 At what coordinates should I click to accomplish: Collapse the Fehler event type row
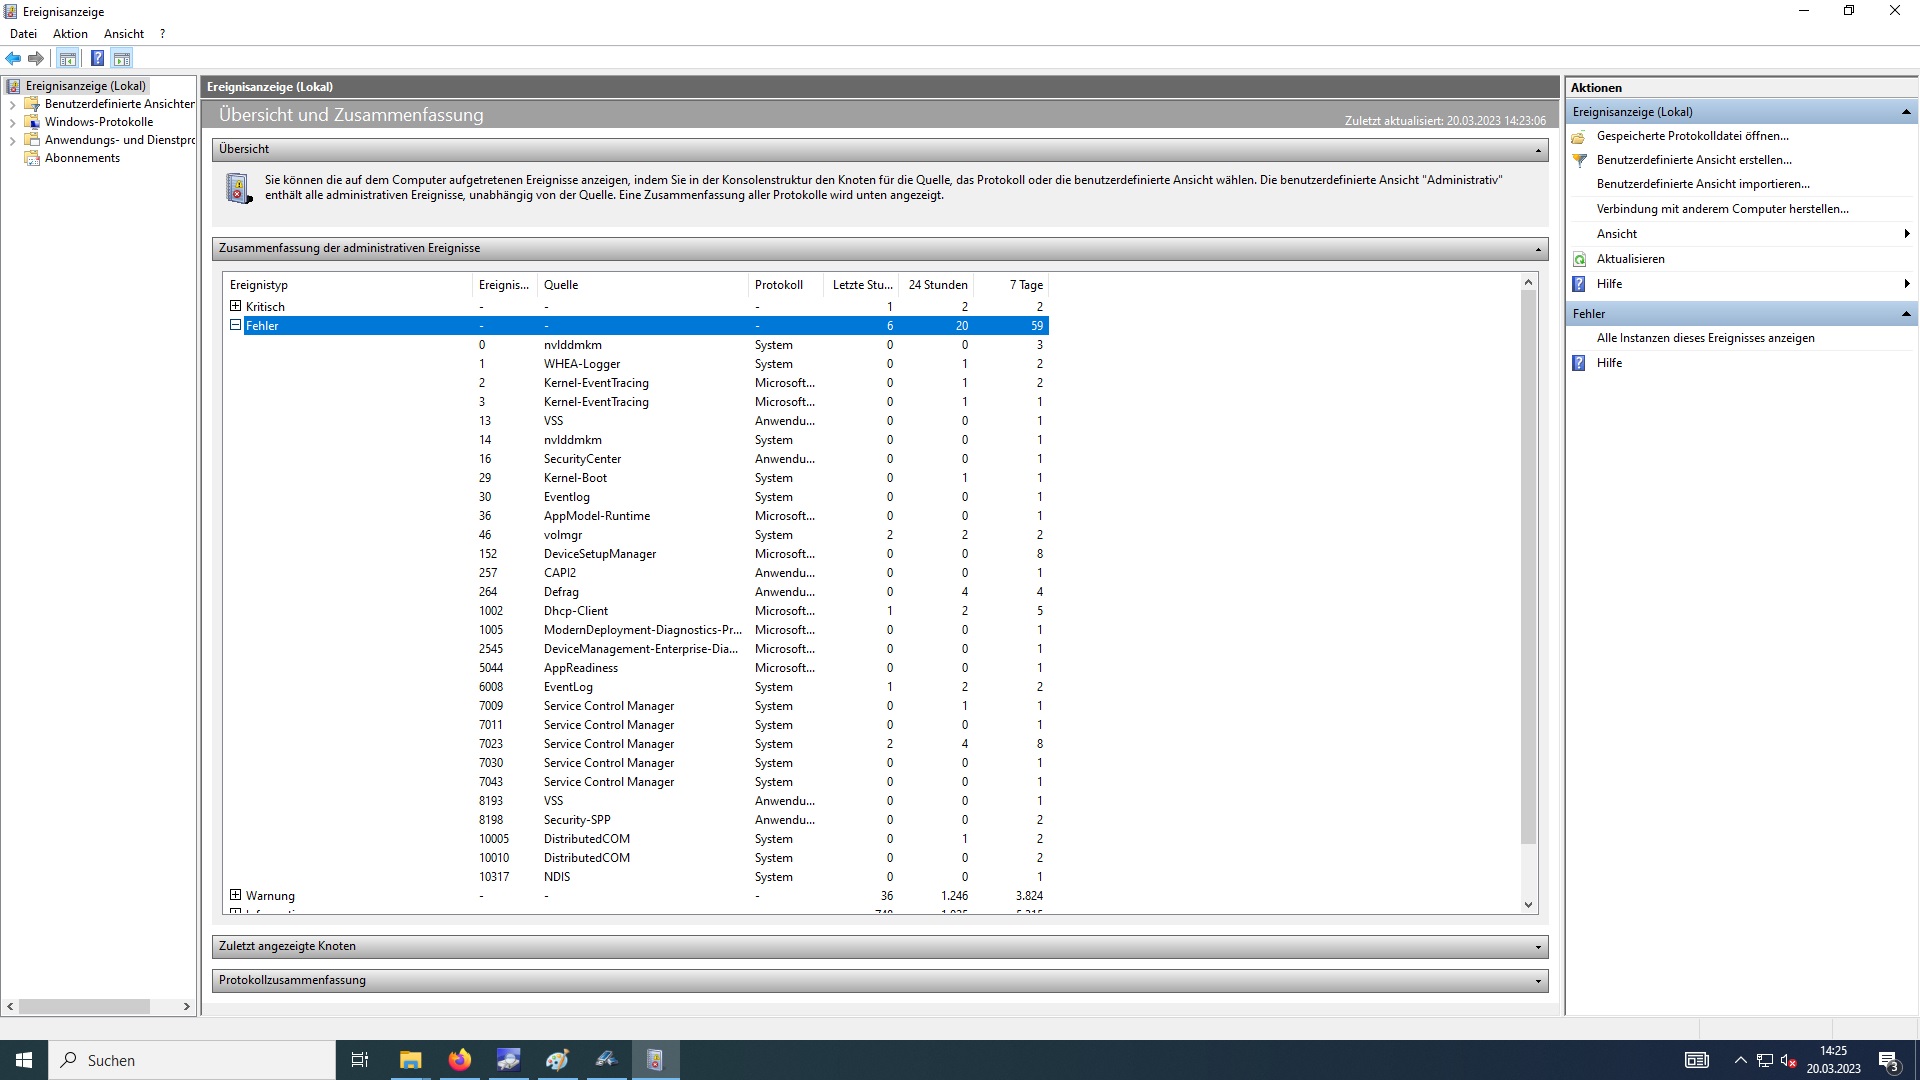point(236,325)
